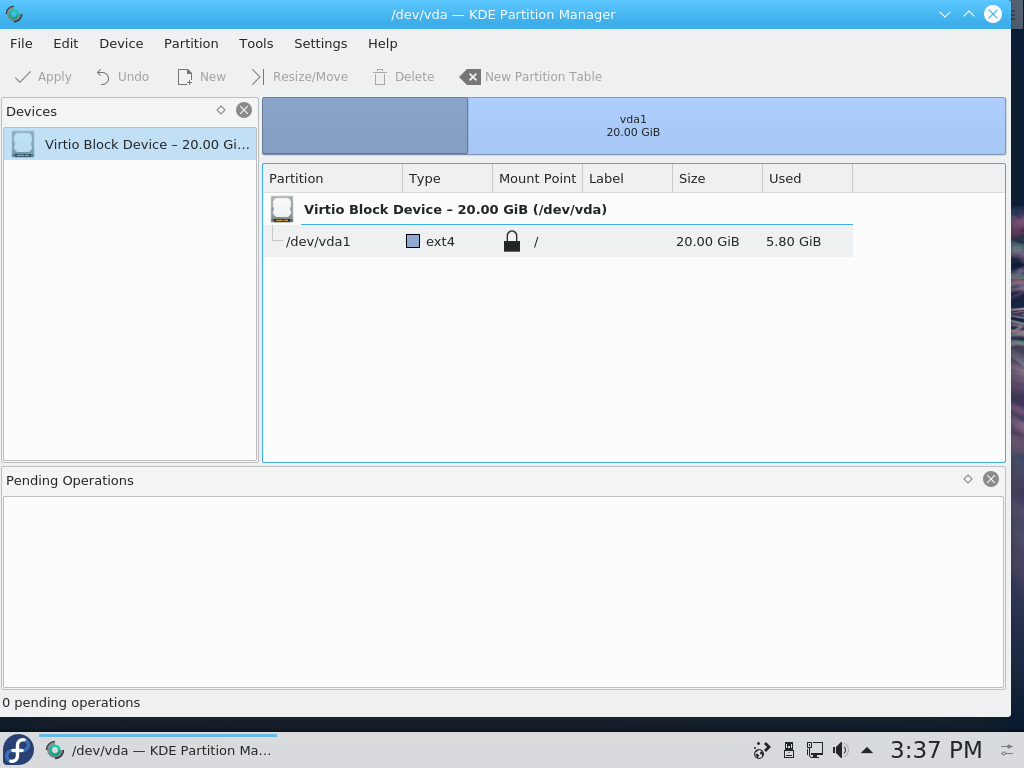Open the Partition menu
Screen dimensions: 1024x768
pyautogui.click(x=191, y=44)
